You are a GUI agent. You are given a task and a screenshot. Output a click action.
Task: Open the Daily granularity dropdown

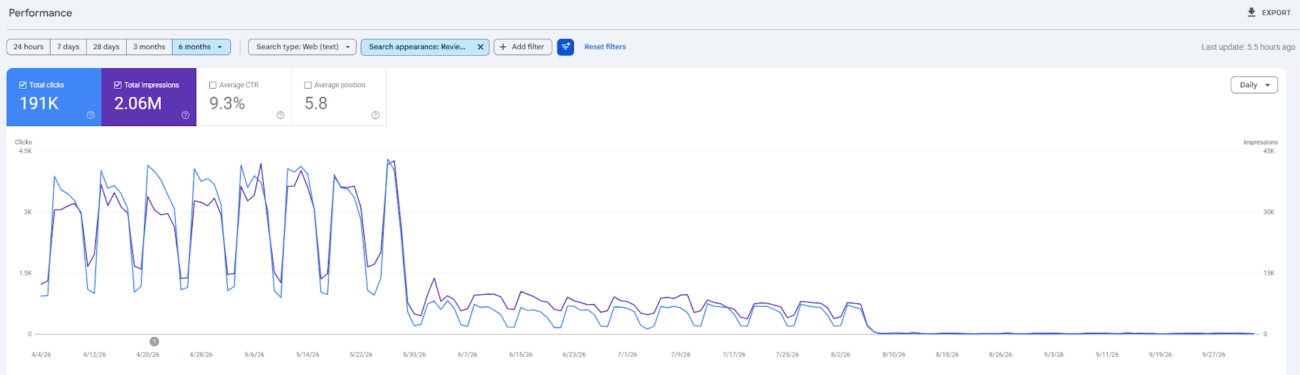click(1254, 85)
